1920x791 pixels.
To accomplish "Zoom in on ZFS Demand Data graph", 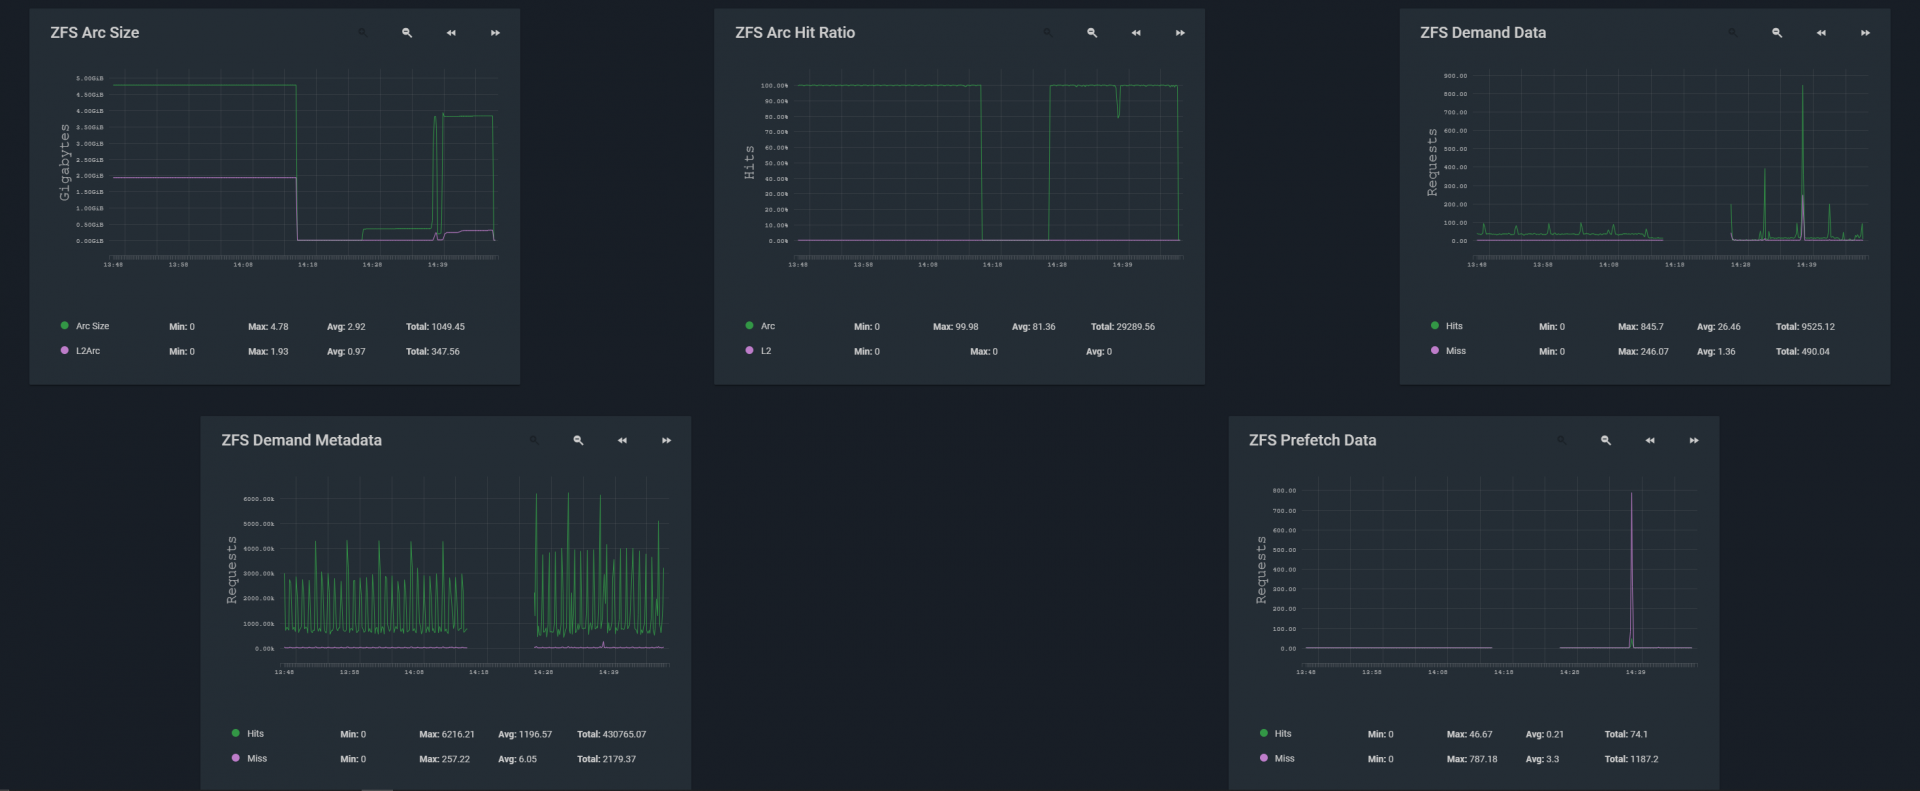I will [1777, 33].
